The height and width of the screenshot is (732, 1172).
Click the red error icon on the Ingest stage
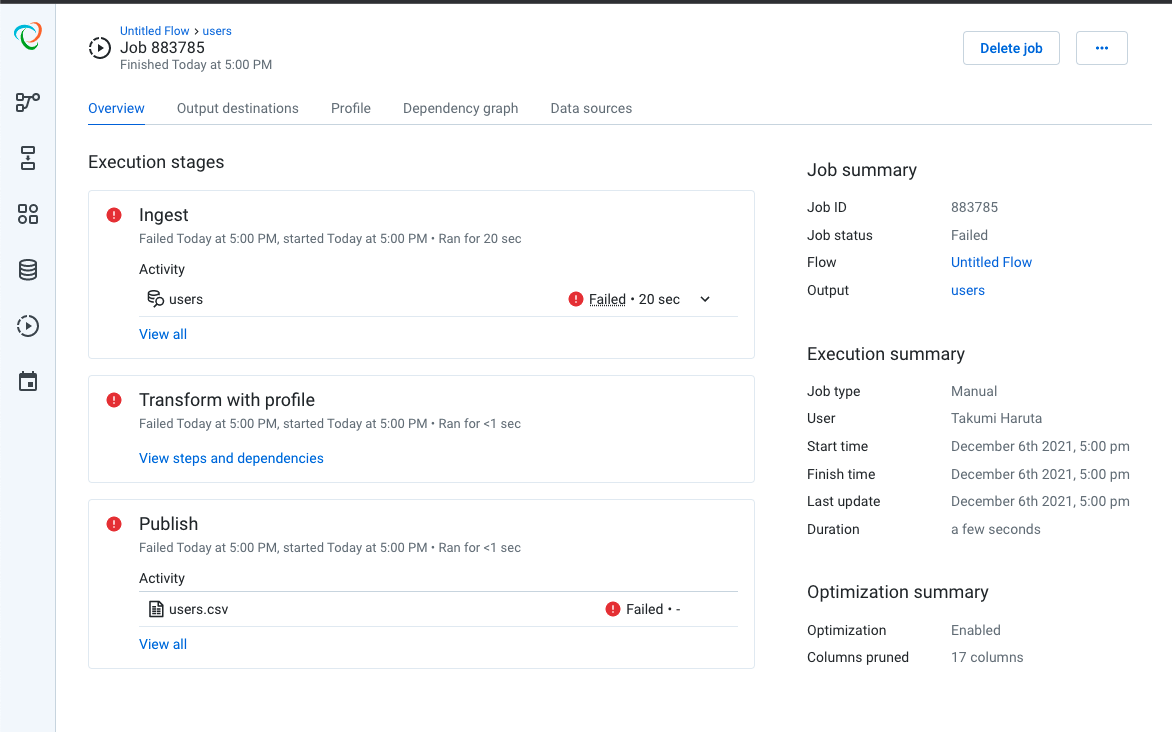(113, 215)
